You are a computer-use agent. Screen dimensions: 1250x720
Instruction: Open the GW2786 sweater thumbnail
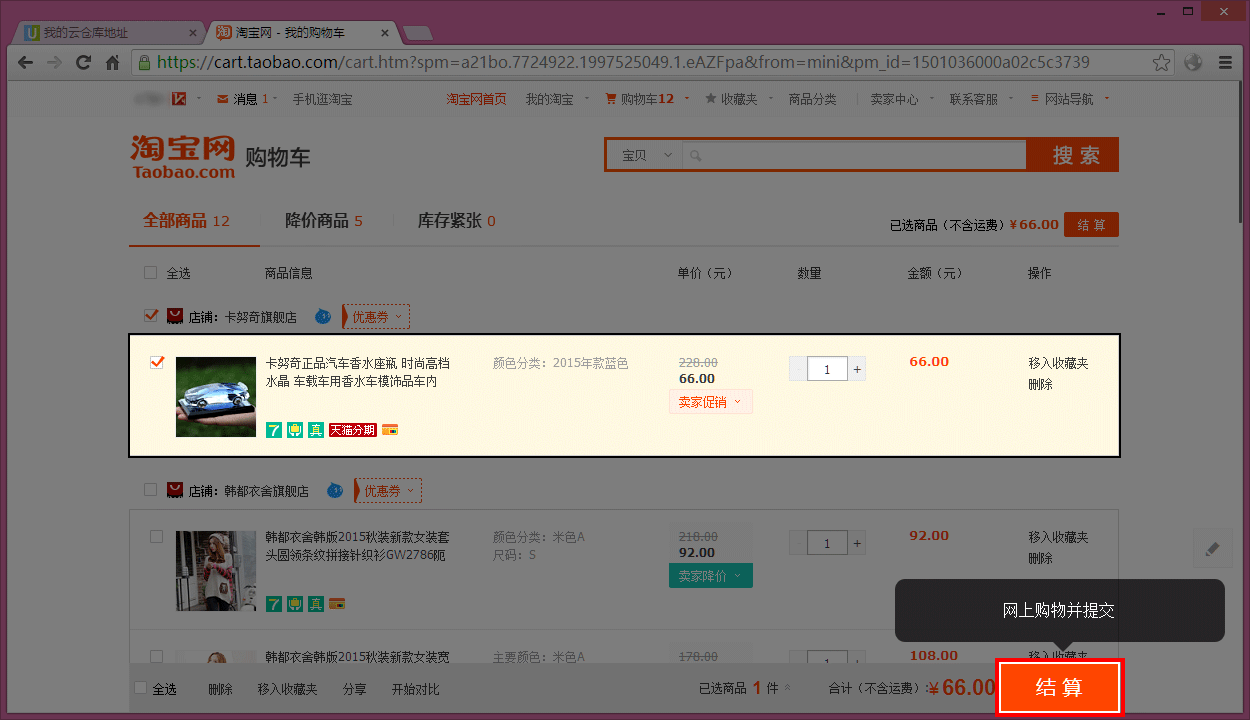(x=216, y=571)
